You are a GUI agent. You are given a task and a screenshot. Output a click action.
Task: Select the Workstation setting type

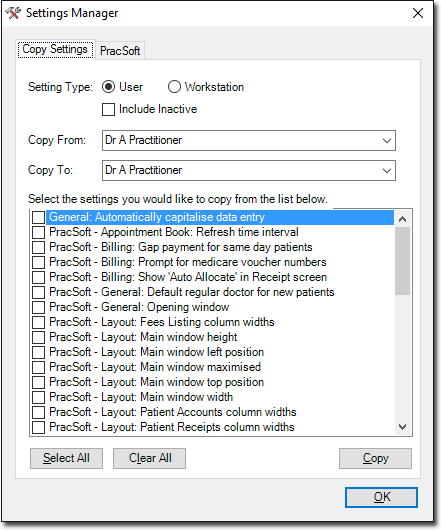click(x=174, y=87)
